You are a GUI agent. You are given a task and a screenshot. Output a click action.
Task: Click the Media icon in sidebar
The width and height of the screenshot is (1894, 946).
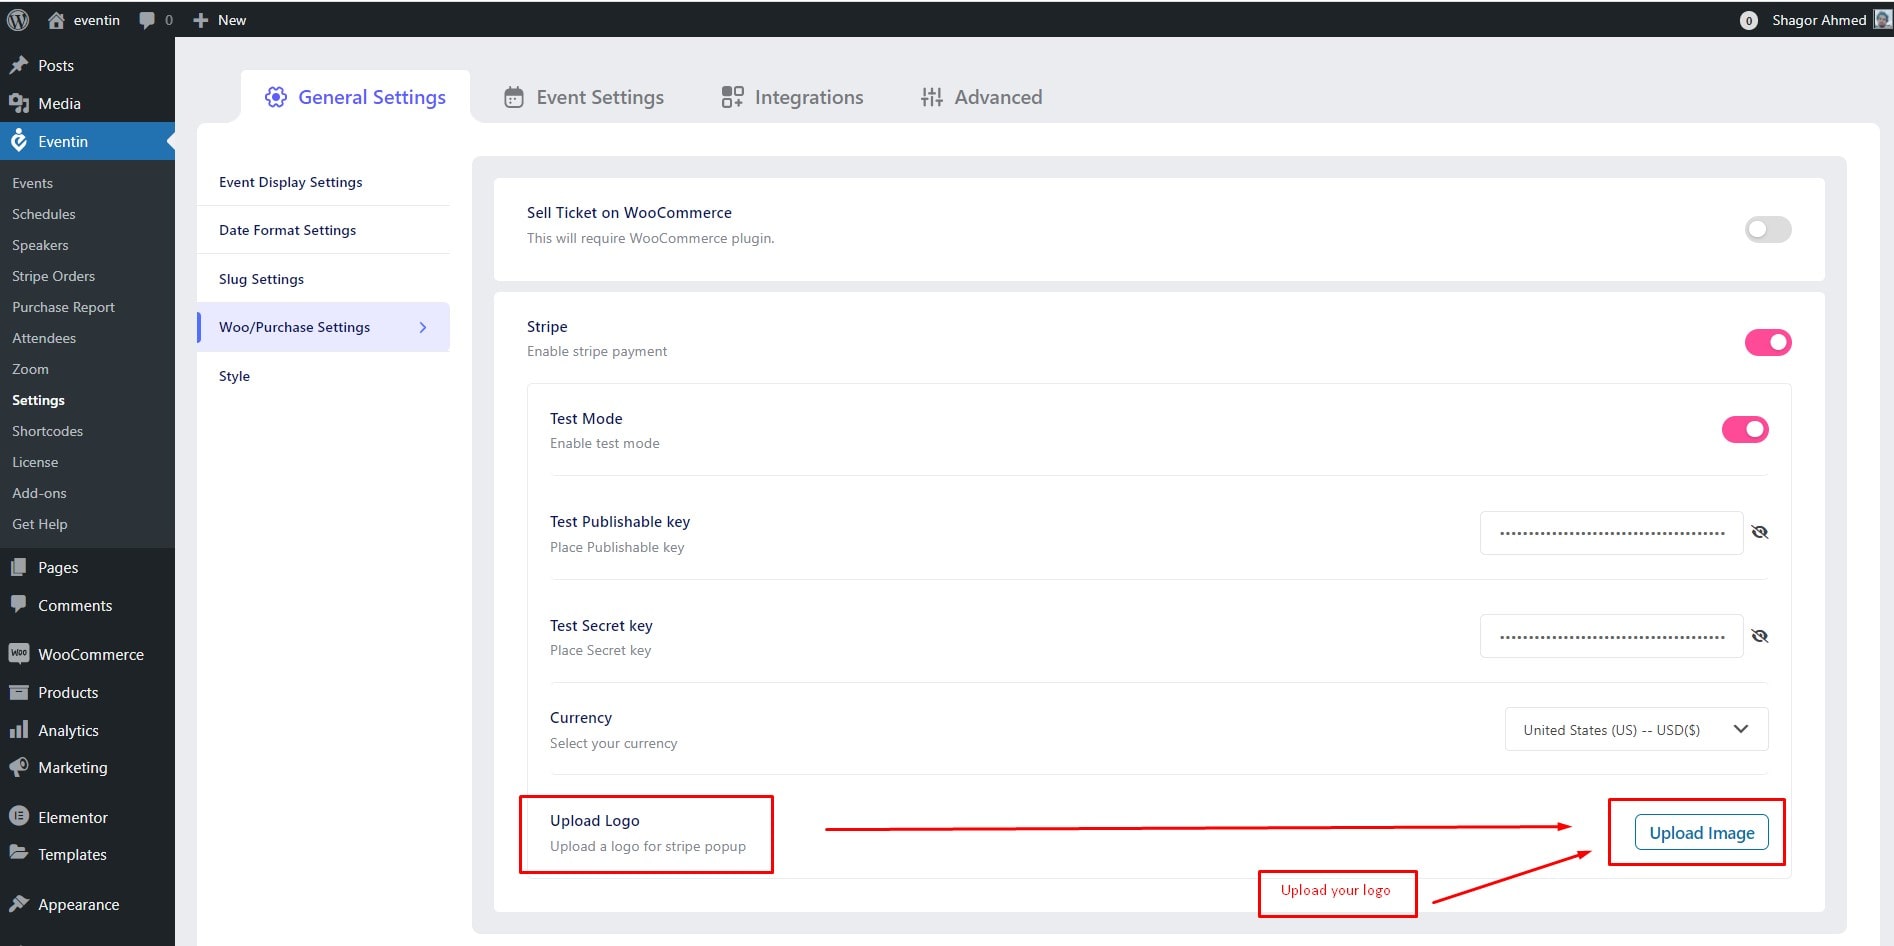click(19, 103)
